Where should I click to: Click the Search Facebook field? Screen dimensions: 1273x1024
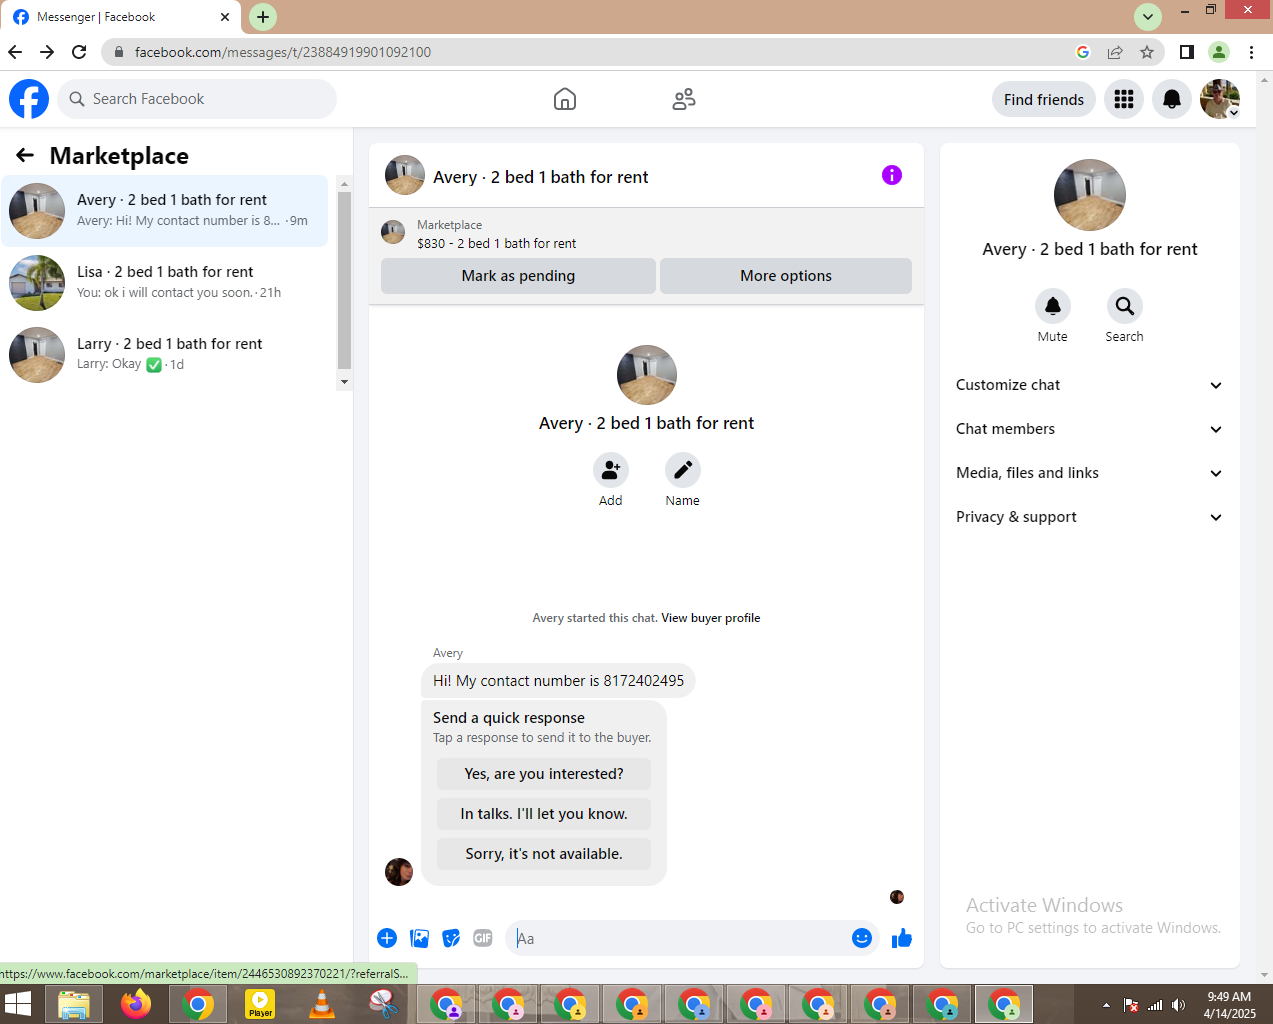coord(197,99)
